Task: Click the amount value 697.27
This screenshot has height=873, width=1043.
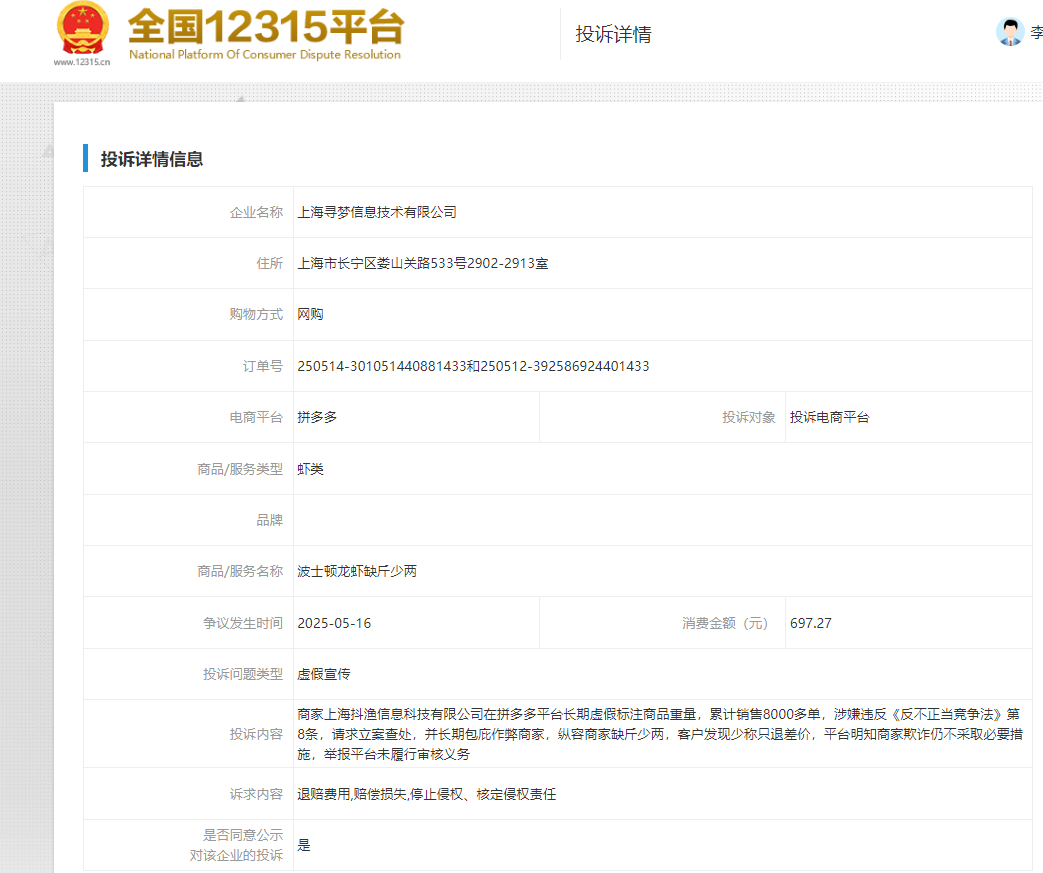Action: [x=810, y=623]
